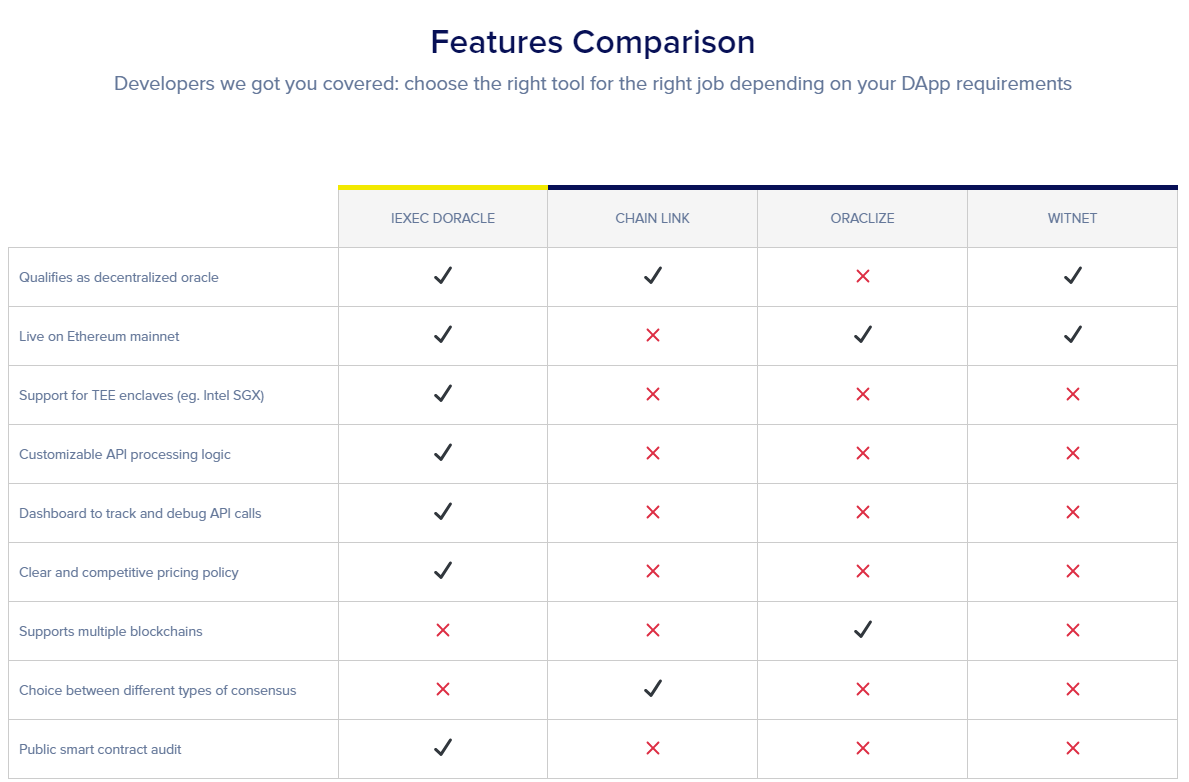Screen dimensions: 1189x782
Task: Click the Clear and competitive pricing policy label
Action: click(128, 573)
